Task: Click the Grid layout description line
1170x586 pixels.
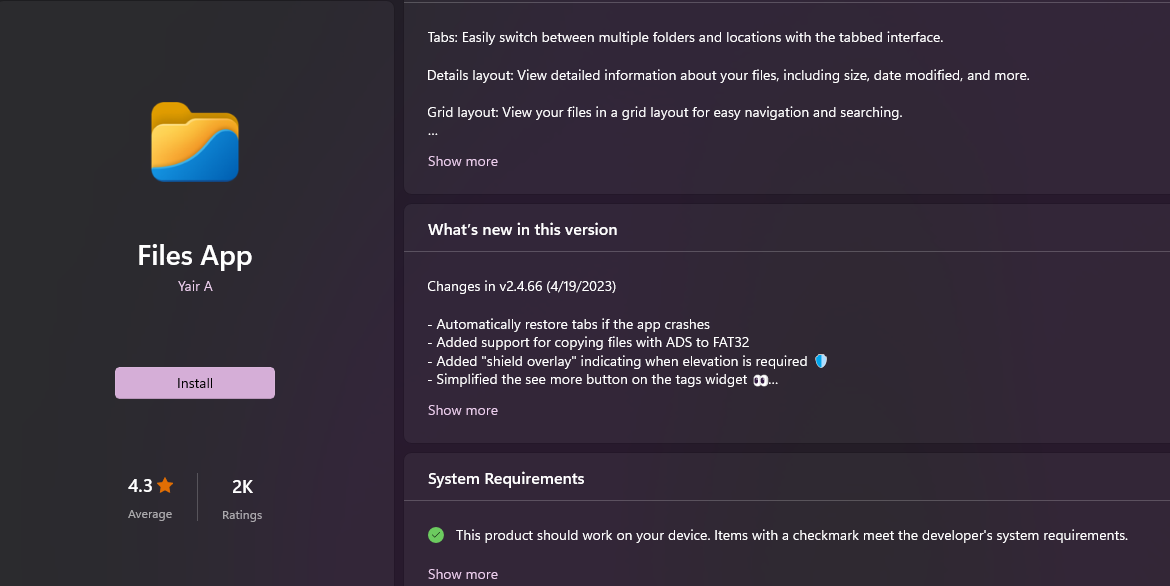Action: click(x=664, y=112)
